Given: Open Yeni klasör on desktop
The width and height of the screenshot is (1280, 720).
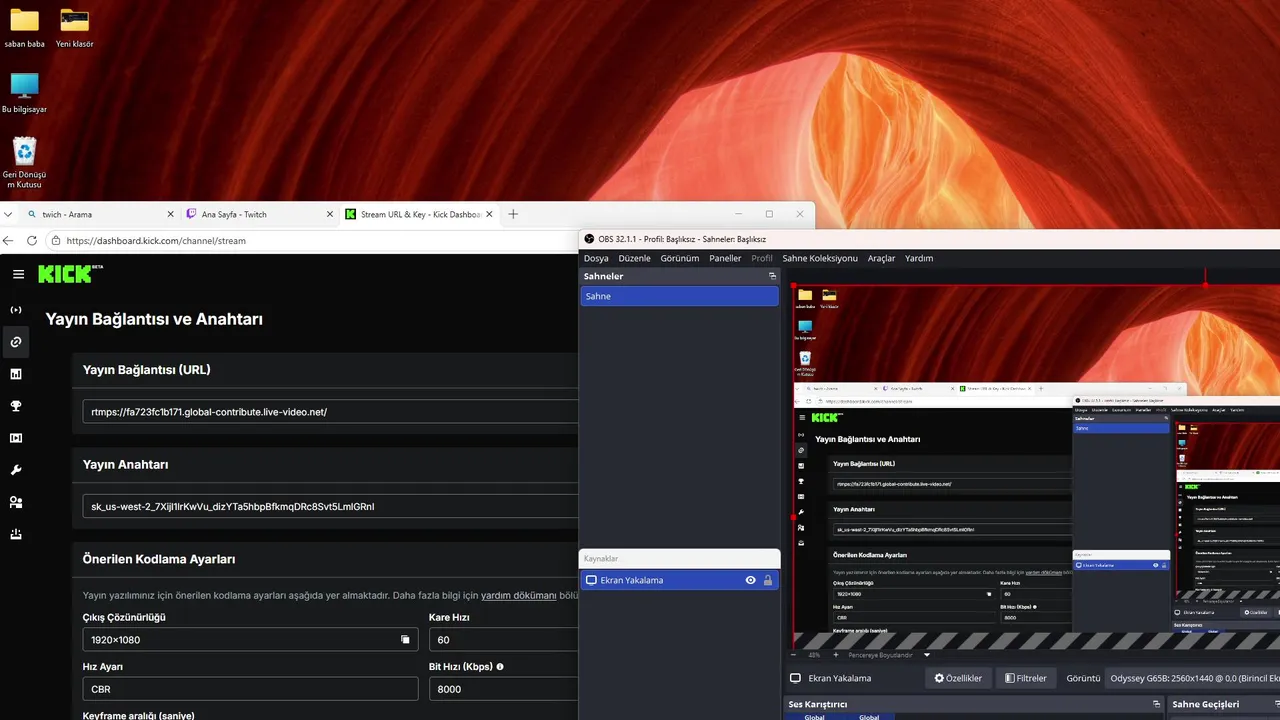Looking at the screenshot, I should (x=74, y=28).
